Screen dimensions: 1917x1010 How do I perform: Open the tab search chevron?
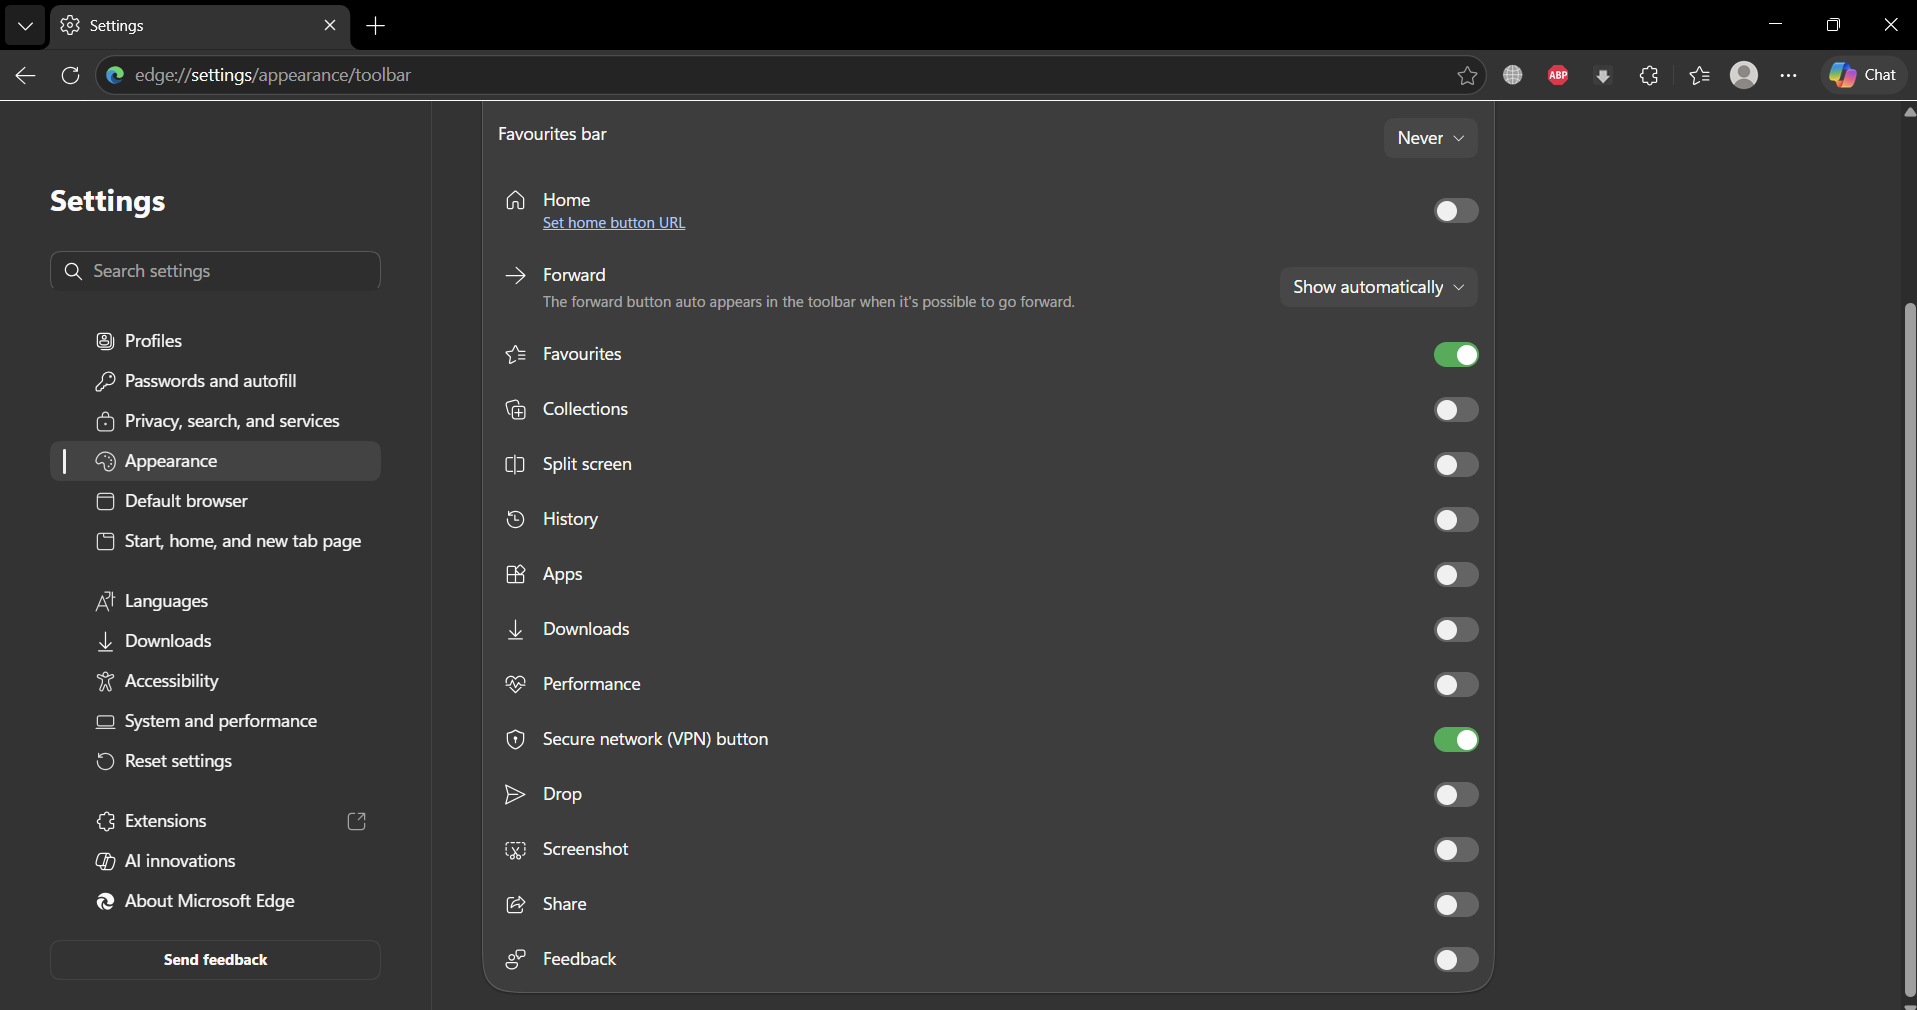click(x=25, y=26)
